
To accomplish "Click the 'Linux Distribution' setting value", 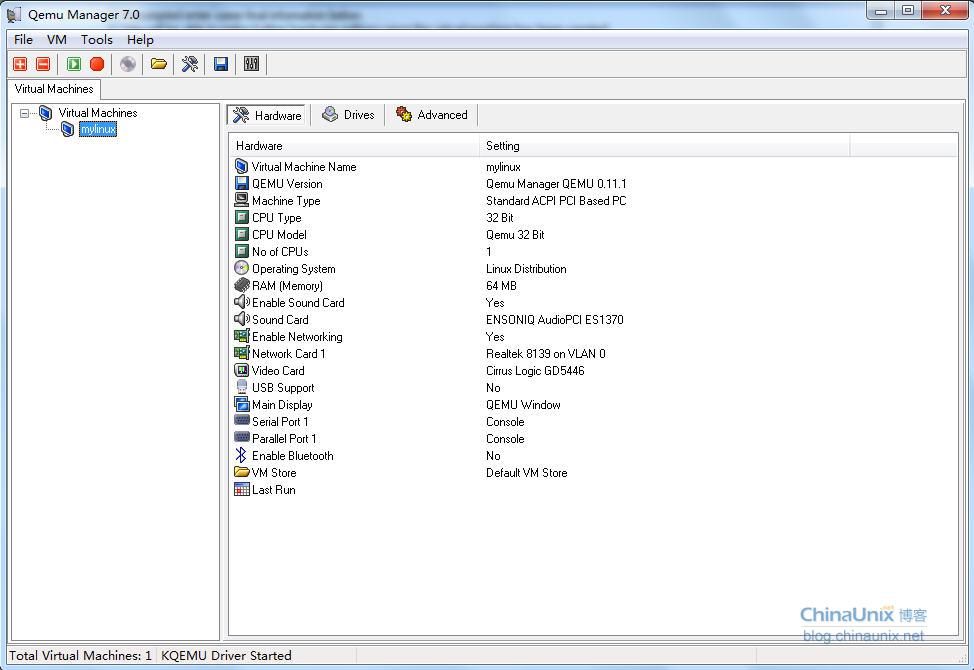I will [x=526, y=269].
